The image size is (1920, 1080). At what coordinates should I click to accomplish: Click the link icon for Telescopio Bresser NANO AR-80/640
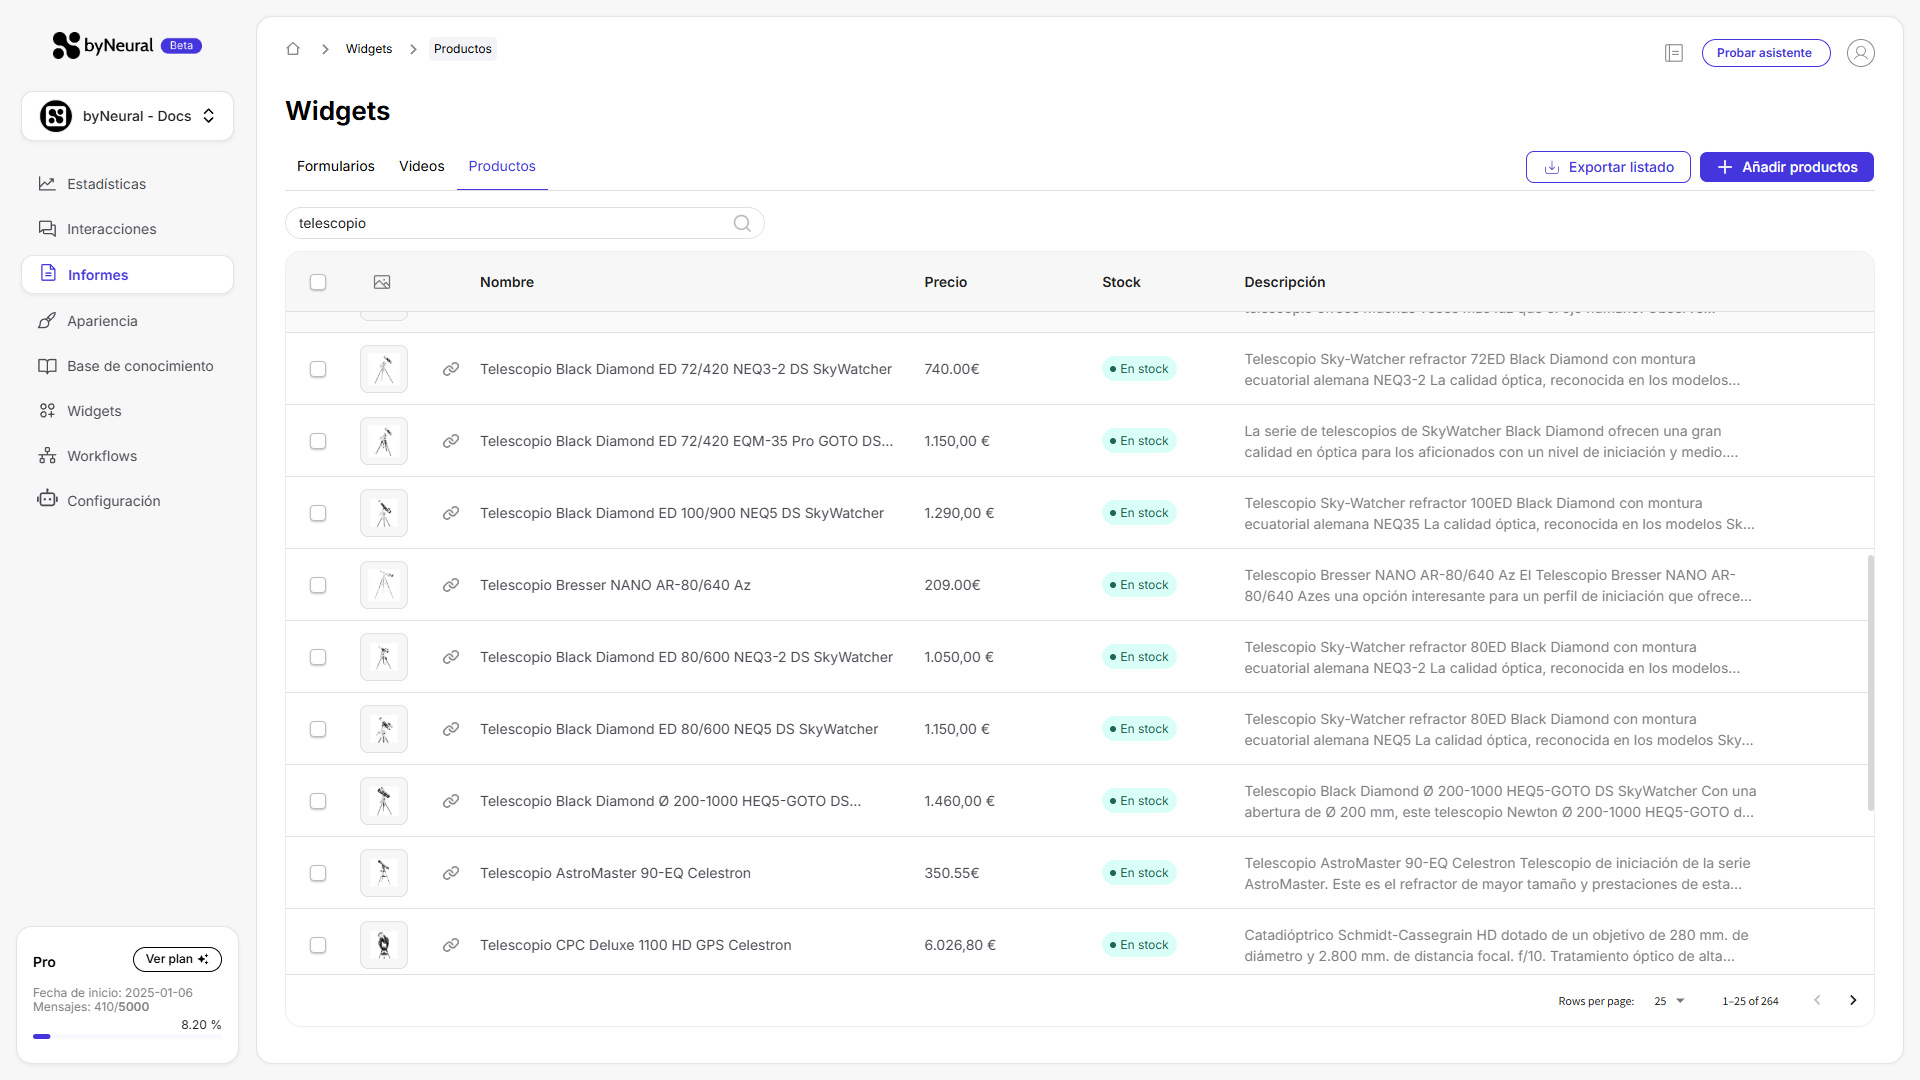(451, 585)
